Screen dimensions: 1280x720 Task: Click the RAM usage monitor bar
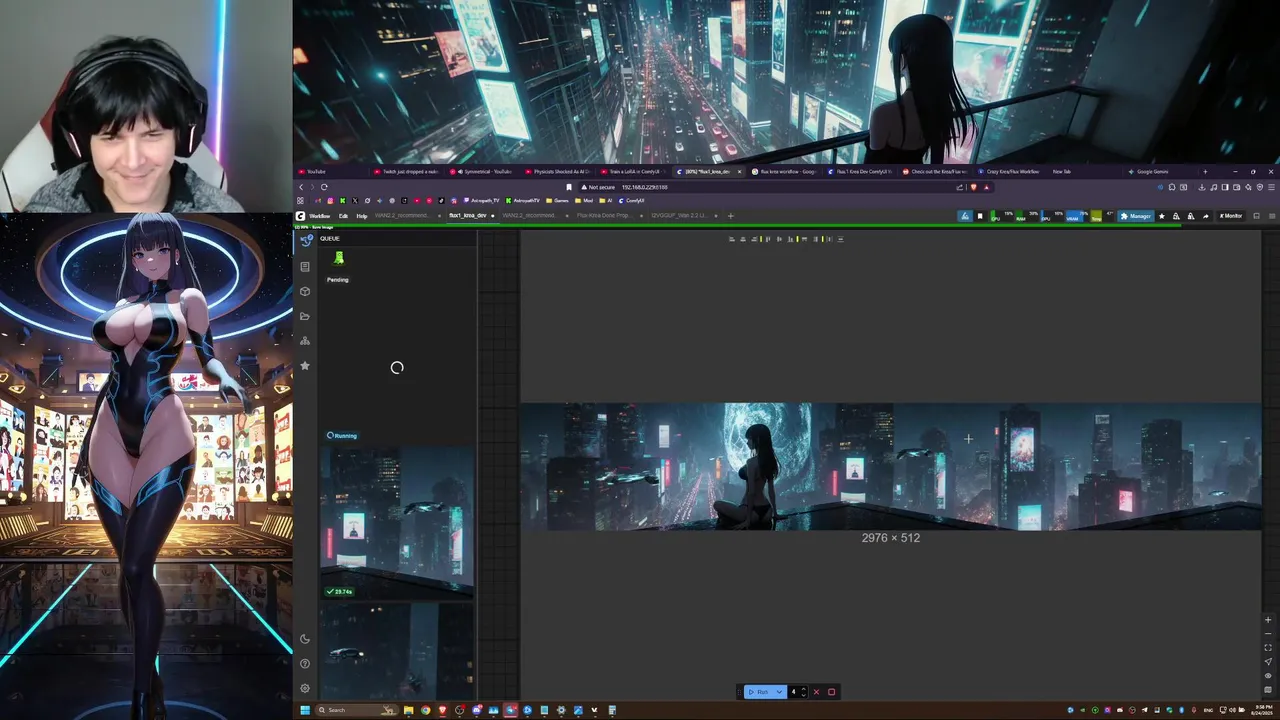coord(1026,216)
